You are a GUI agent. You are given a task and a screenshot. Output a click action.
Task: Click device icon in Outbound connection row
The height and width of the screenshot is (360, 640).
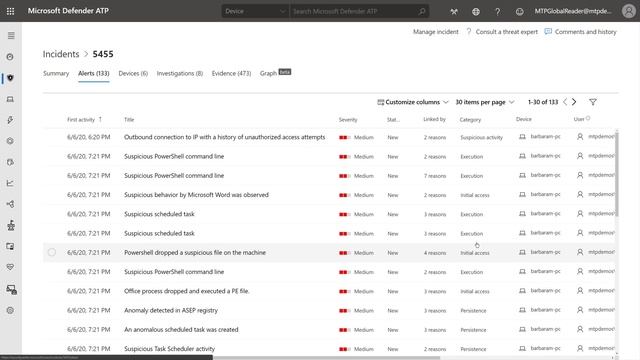point(522,137)
